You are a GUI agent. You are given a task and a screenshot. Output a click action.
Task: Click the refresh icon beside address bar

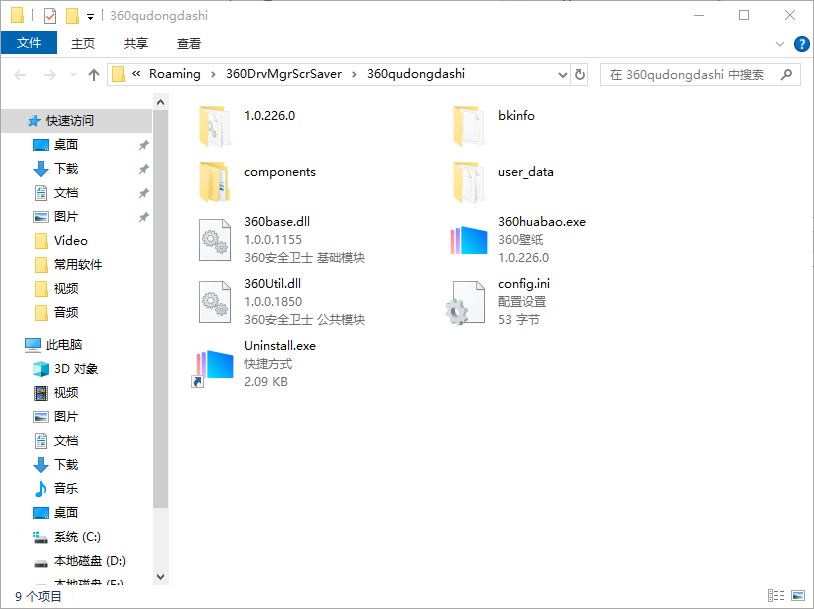coord(580,75)
